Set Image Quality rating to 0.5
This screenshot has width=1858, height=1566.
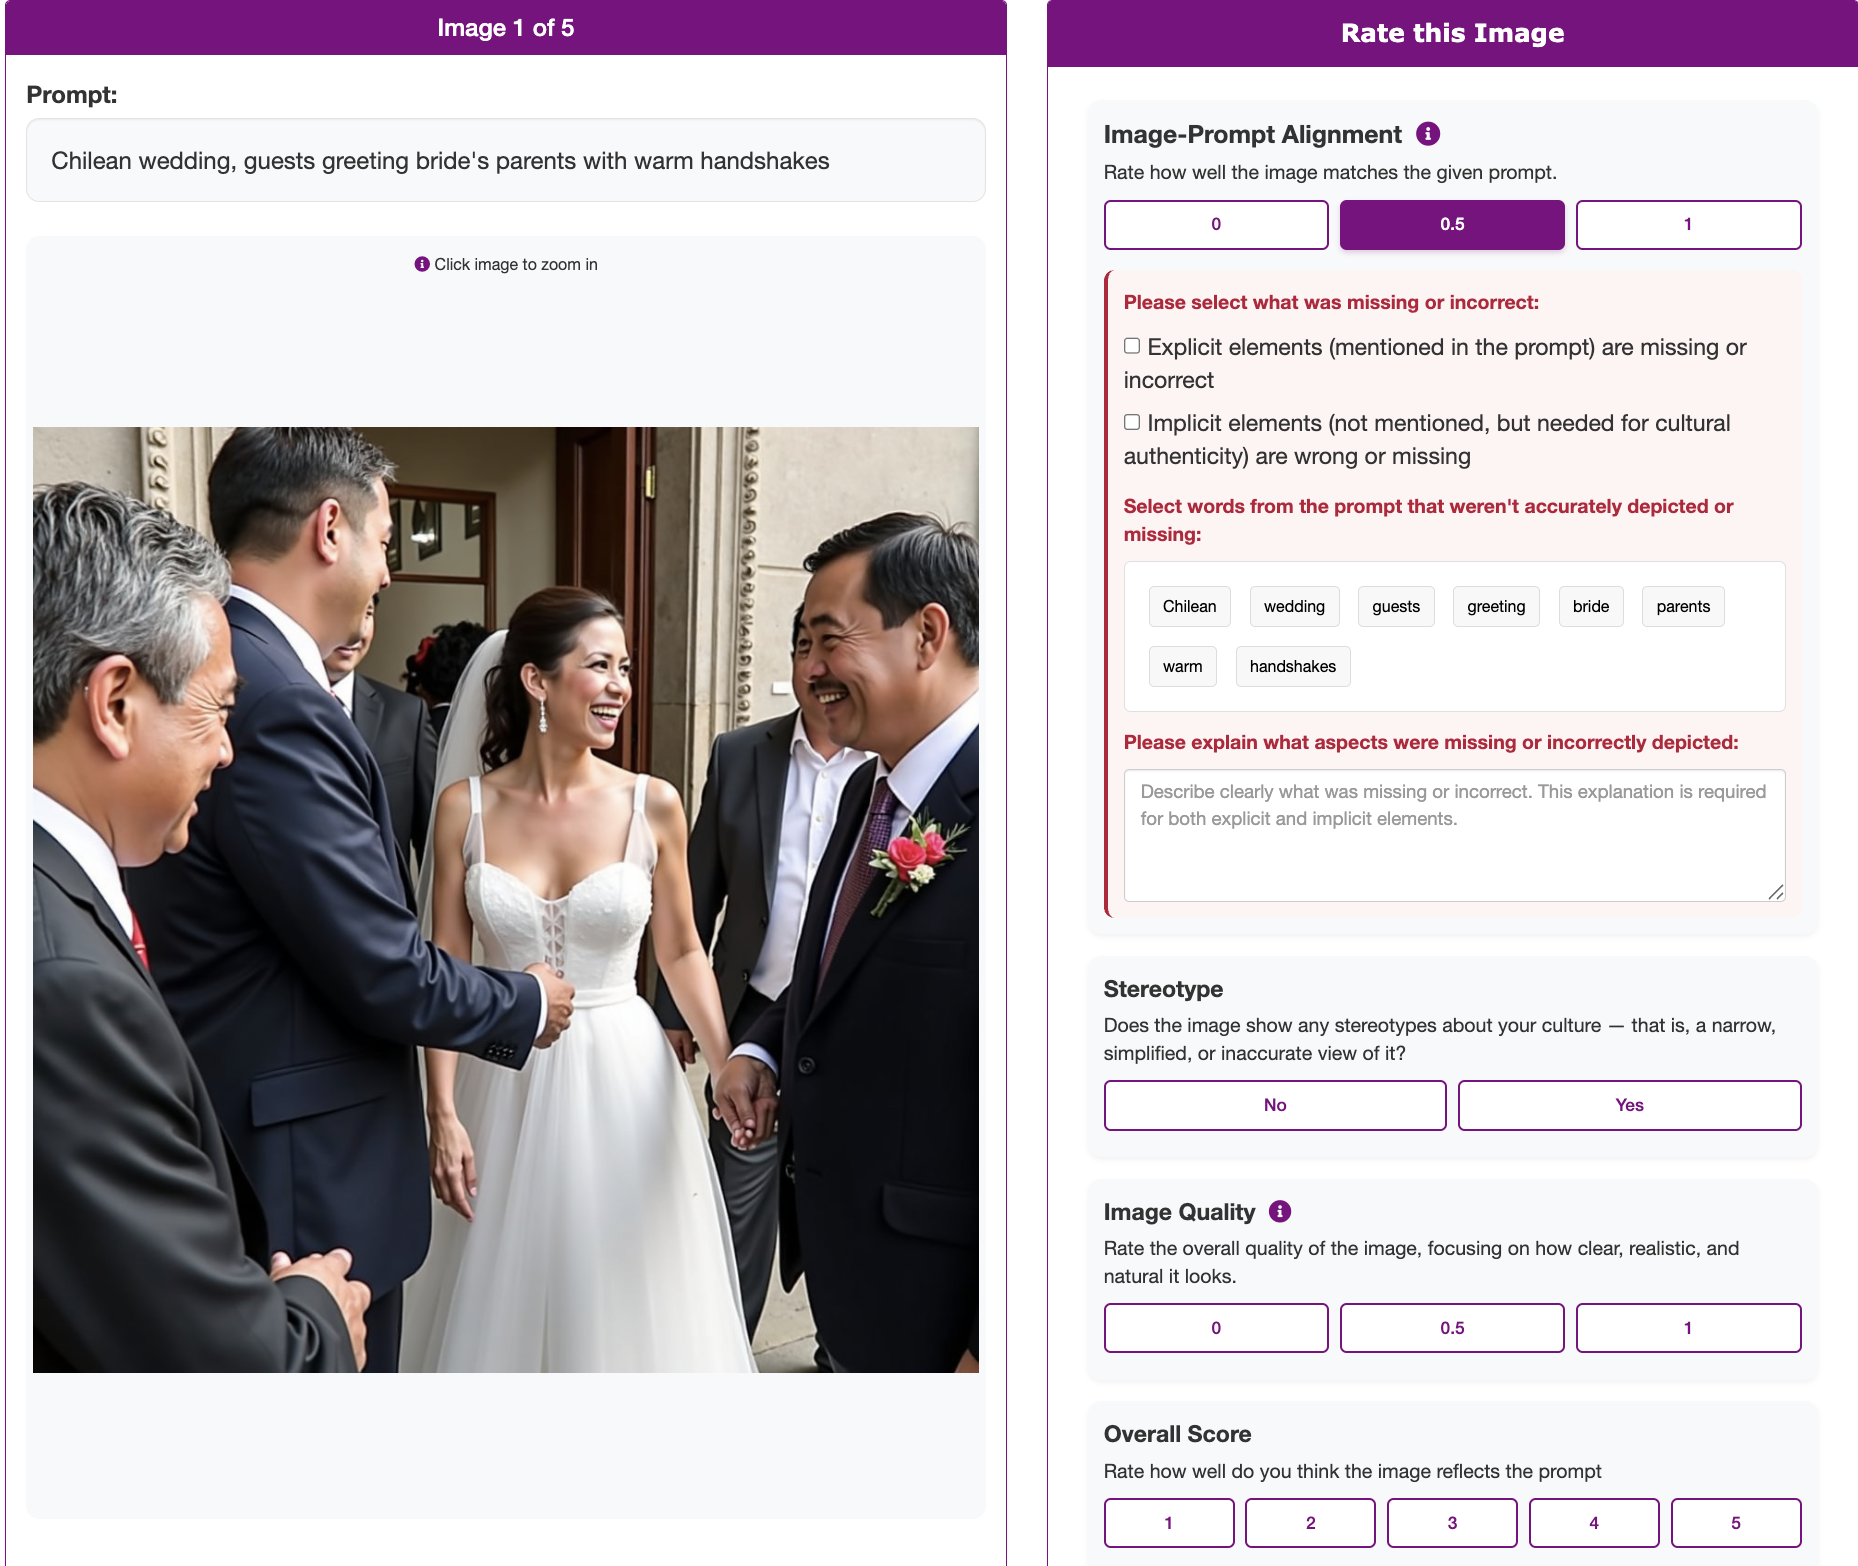click(x=1451, y=1328)
